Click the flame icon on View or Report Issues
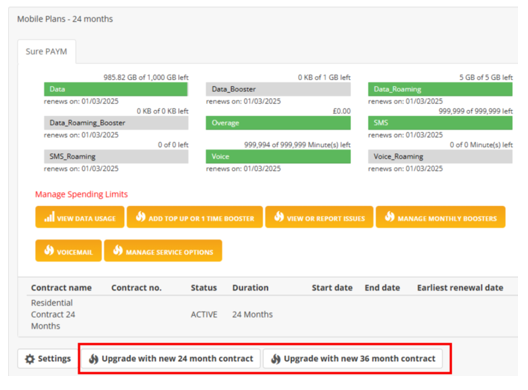528x390 pixels. point(279,216)
